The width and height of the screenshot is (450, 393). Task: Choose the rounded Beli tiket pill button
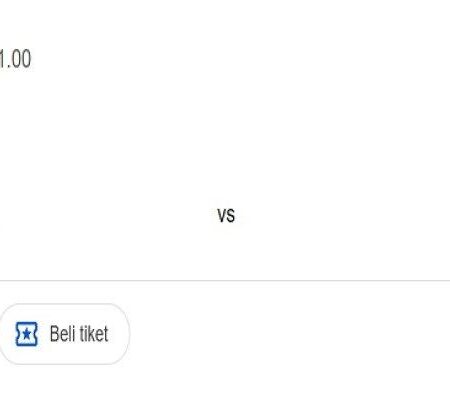pos(64,334)
